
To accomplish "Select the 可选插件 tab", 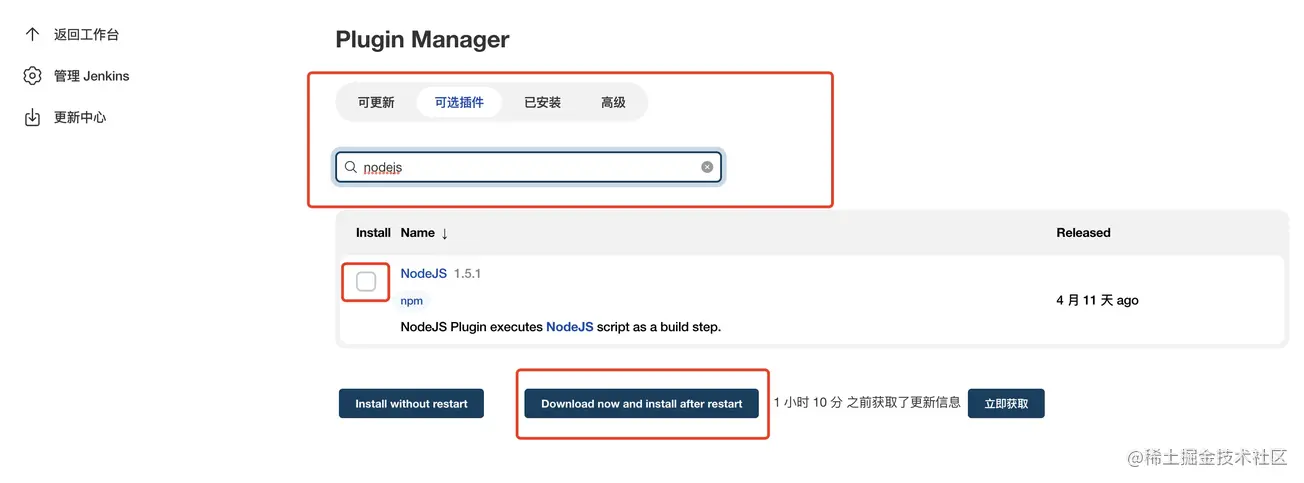I will pos(459,102).
